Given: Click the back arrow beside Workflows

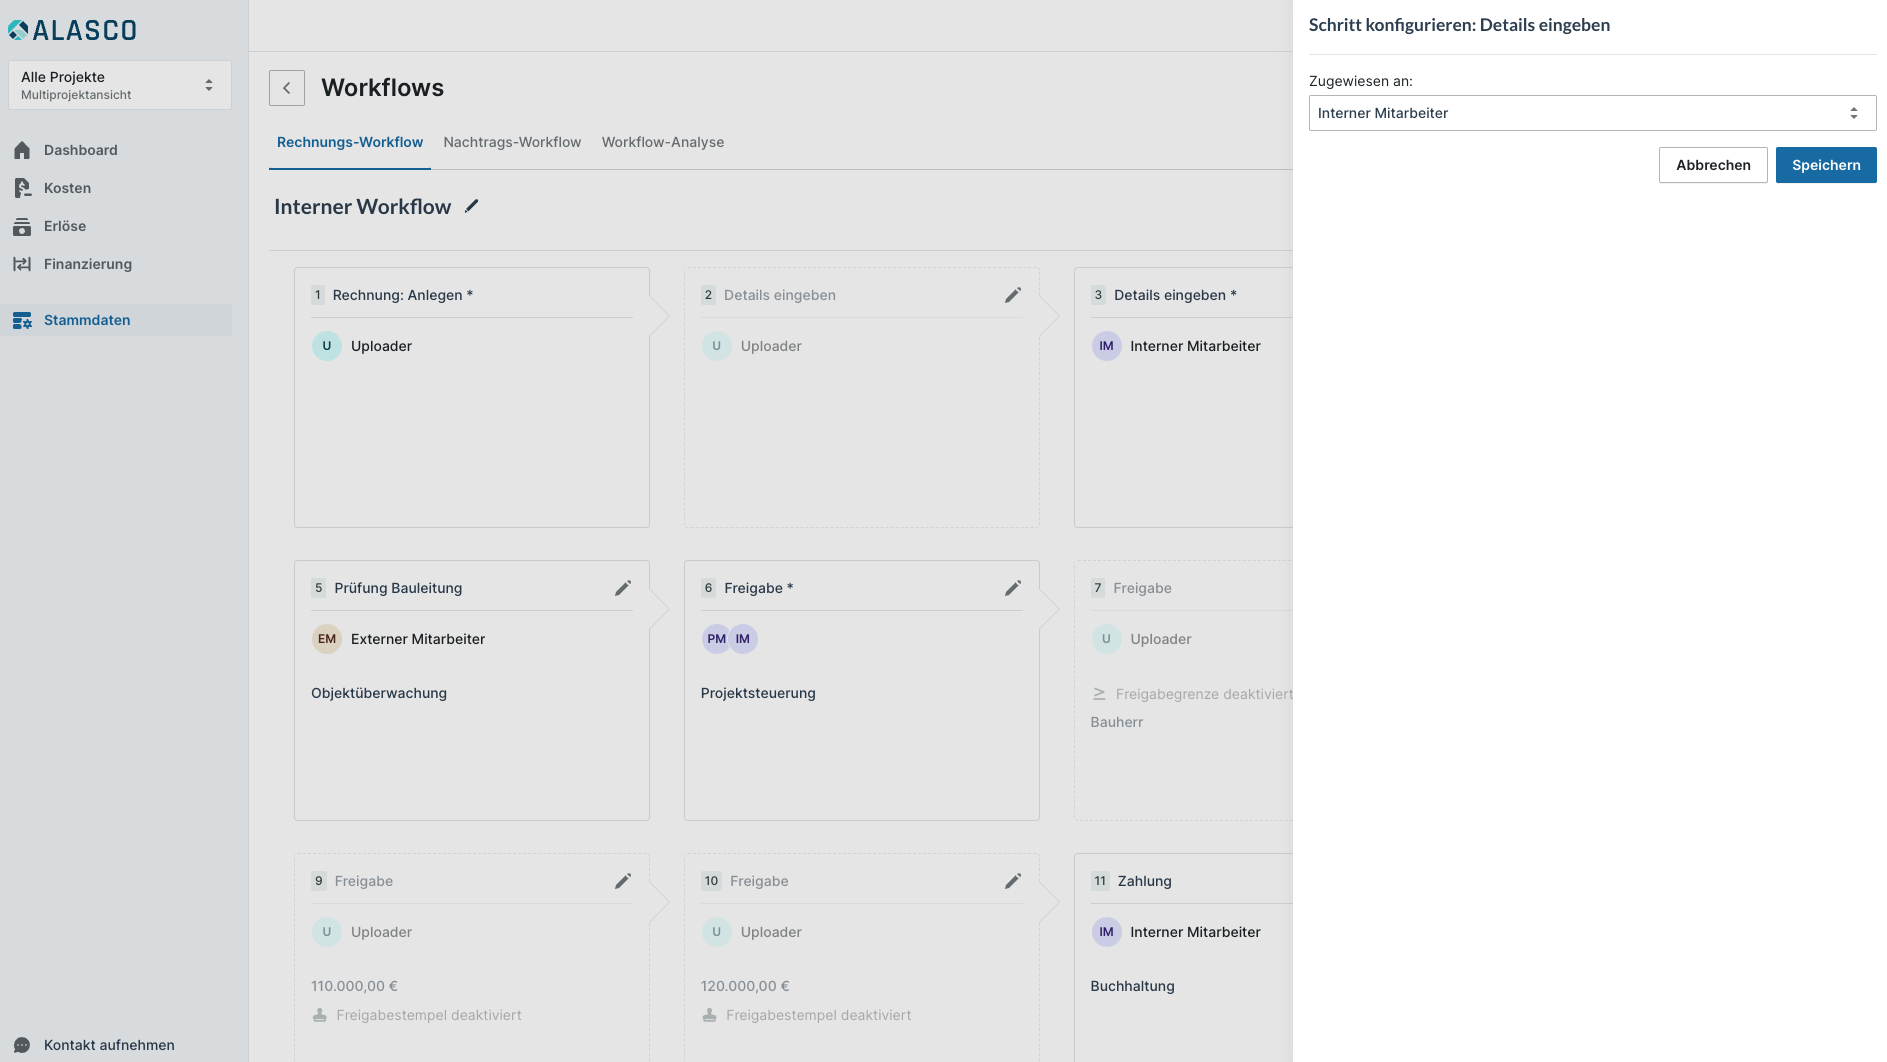Looking at the screenshot, I should [287, 88].
